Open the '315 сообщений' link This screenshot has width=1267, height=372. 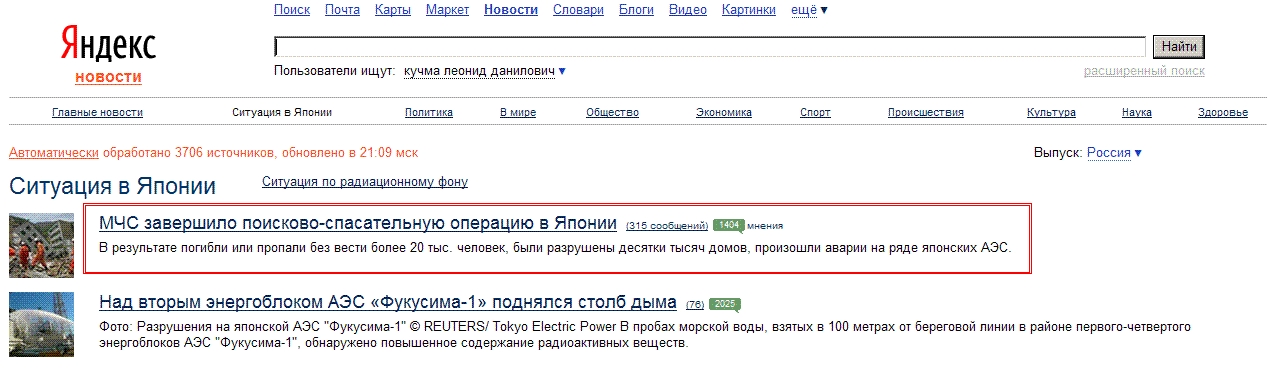(x=667, y=226)
